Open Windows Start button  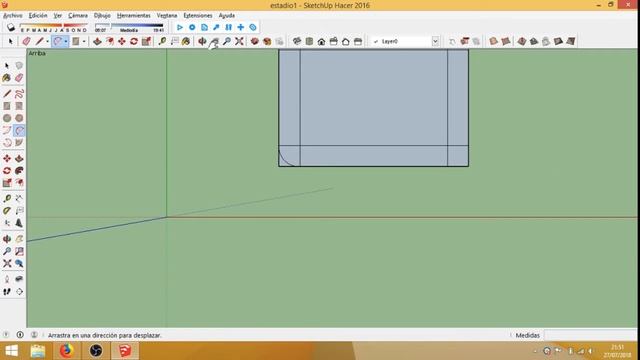11,351
